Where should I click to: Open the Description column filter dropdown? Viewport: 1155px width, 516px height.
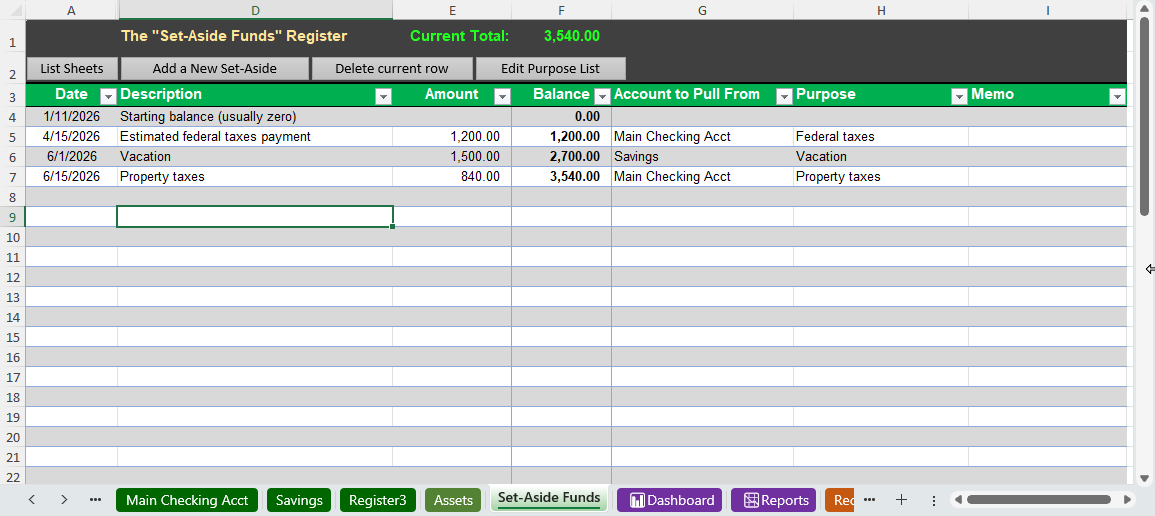tap(382, 96)
